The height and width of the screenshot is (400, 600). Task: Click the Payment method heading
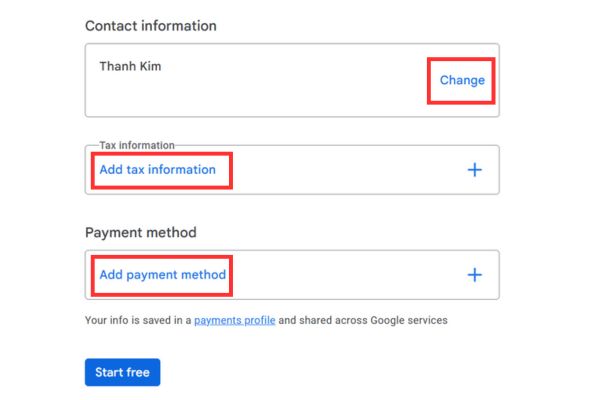pos(141,232)
